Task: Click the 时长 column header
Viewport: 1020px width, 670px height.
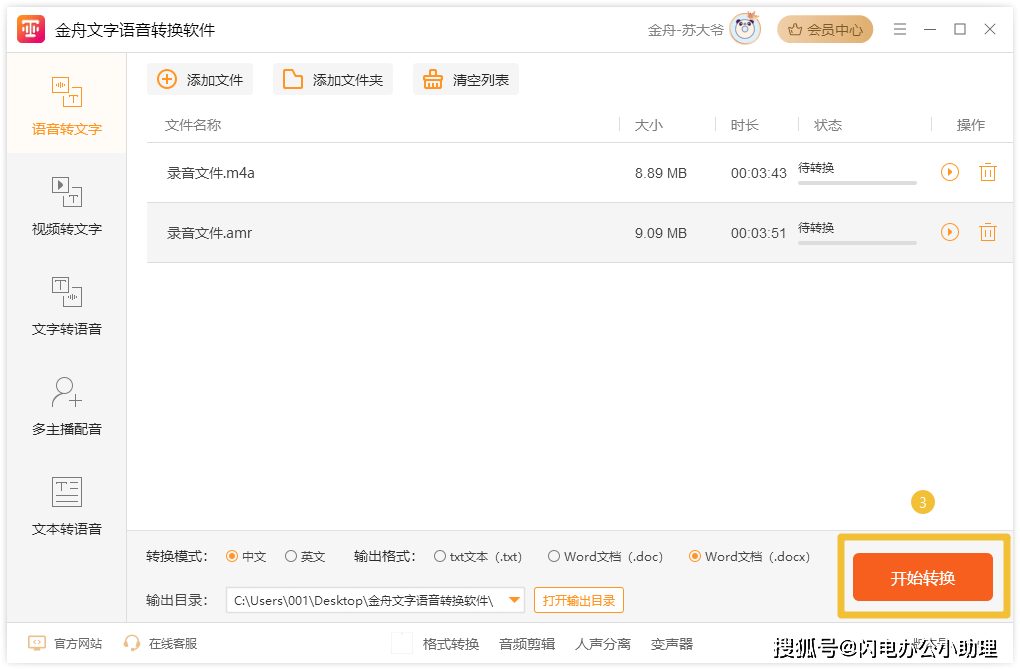Action: [744, 125]
